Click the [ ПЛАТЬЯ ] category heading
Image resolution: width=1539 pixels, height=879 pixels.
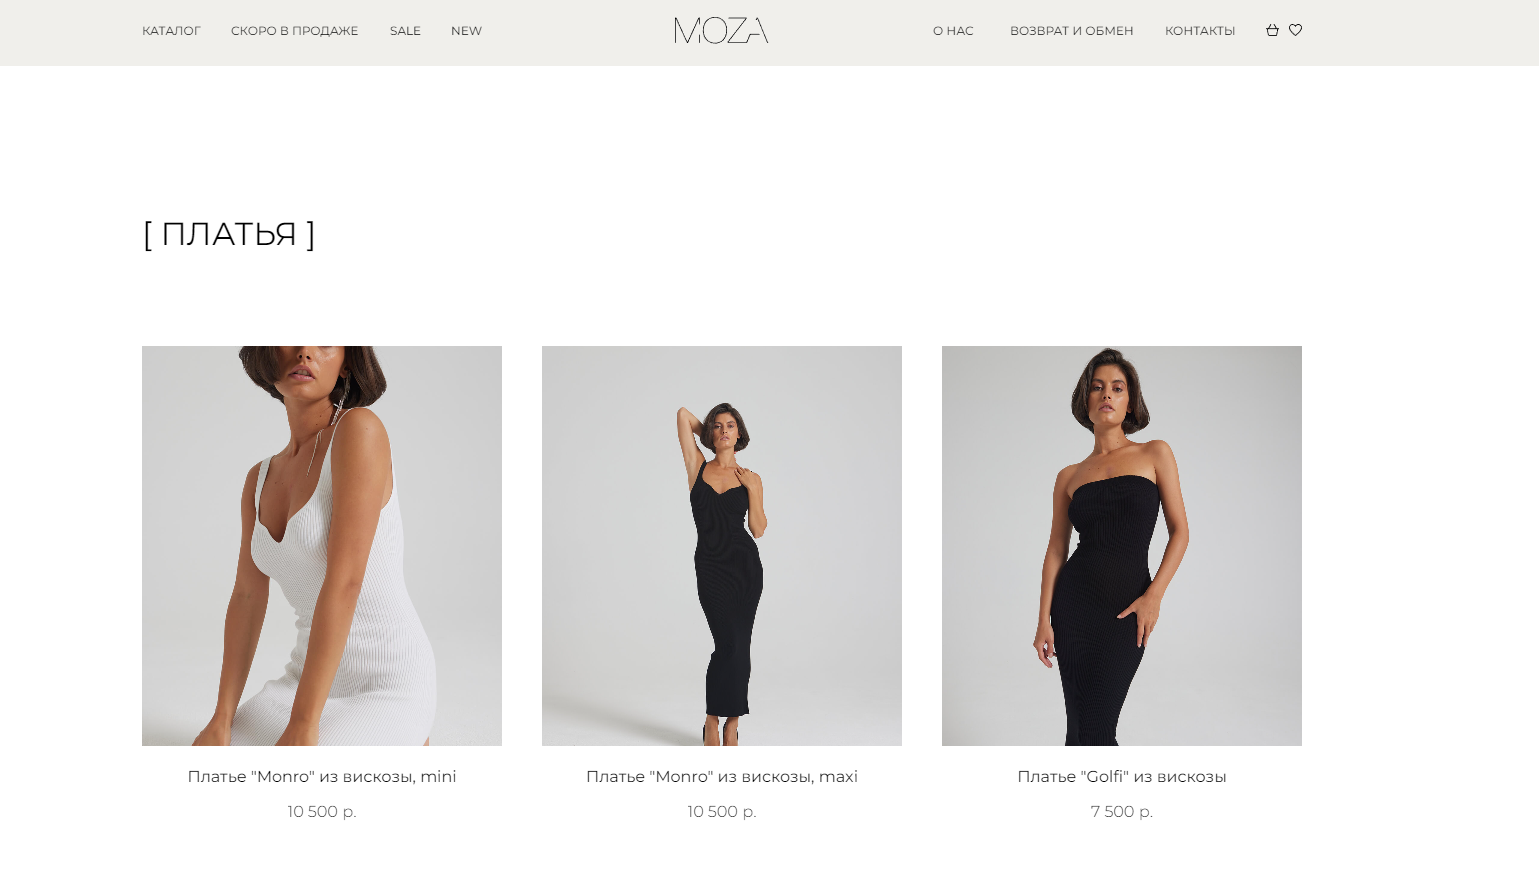[229, 234]
